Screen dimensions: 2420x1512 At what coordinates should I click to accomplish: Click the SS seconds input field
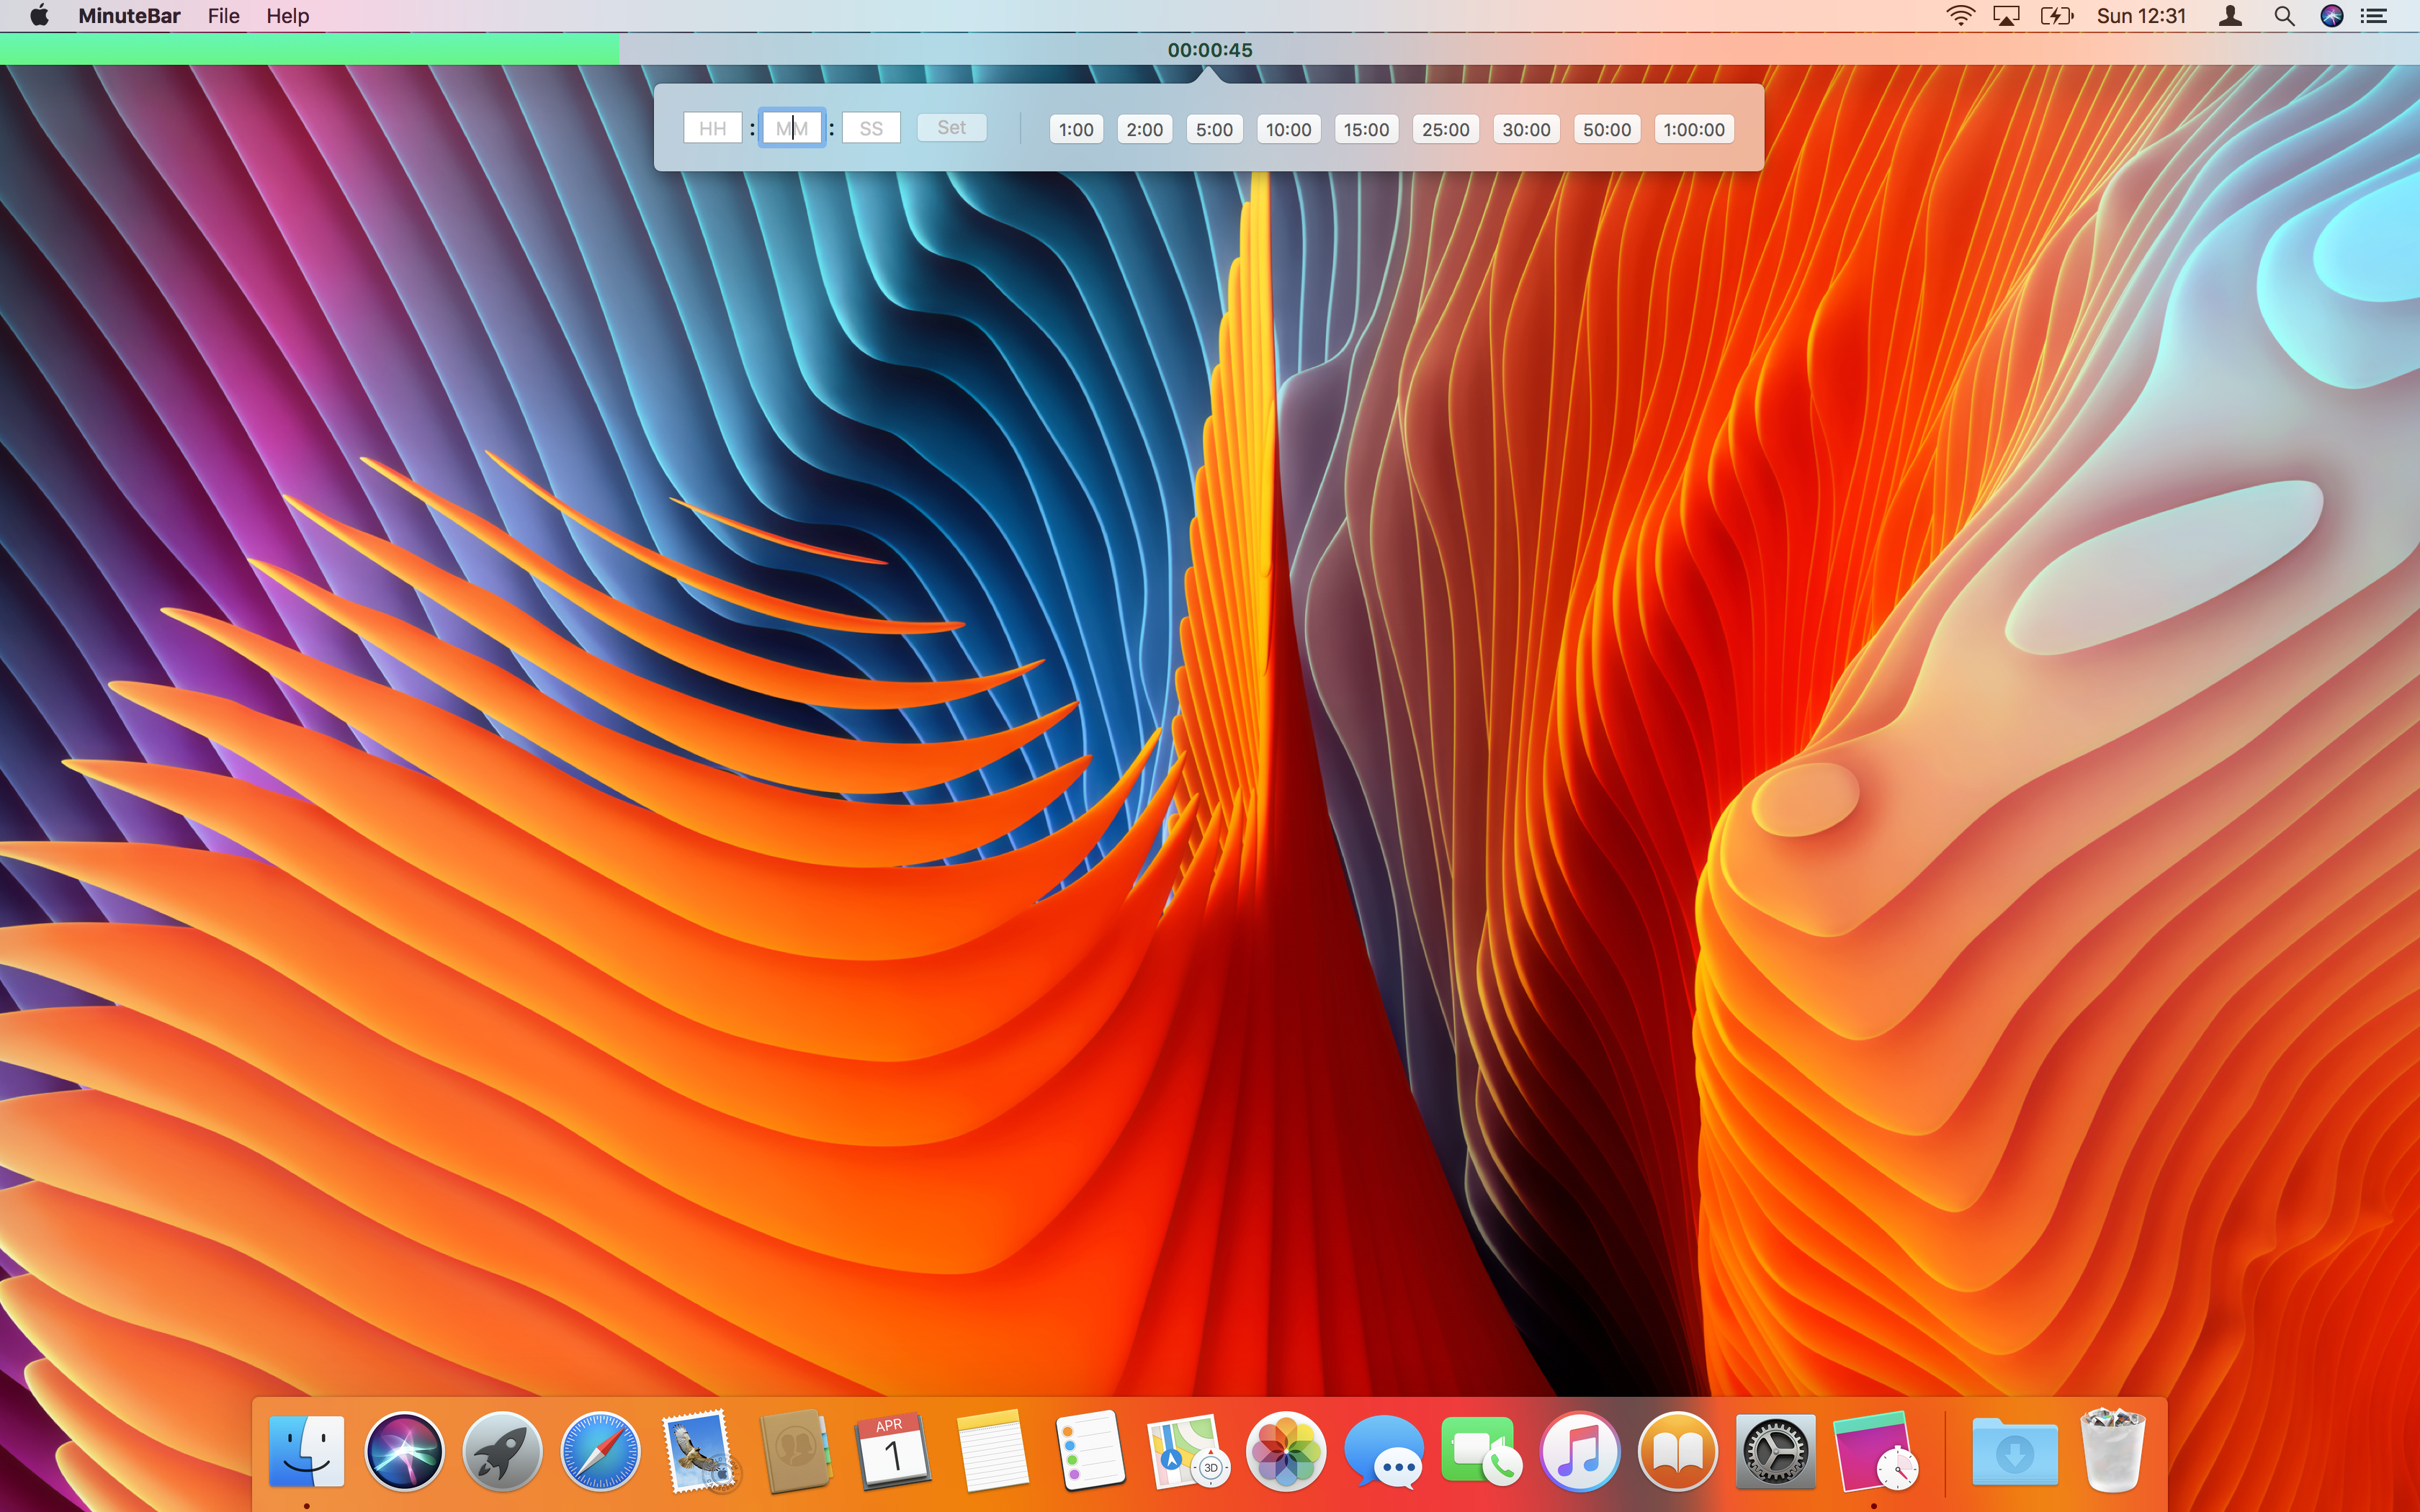click(871, 128)
